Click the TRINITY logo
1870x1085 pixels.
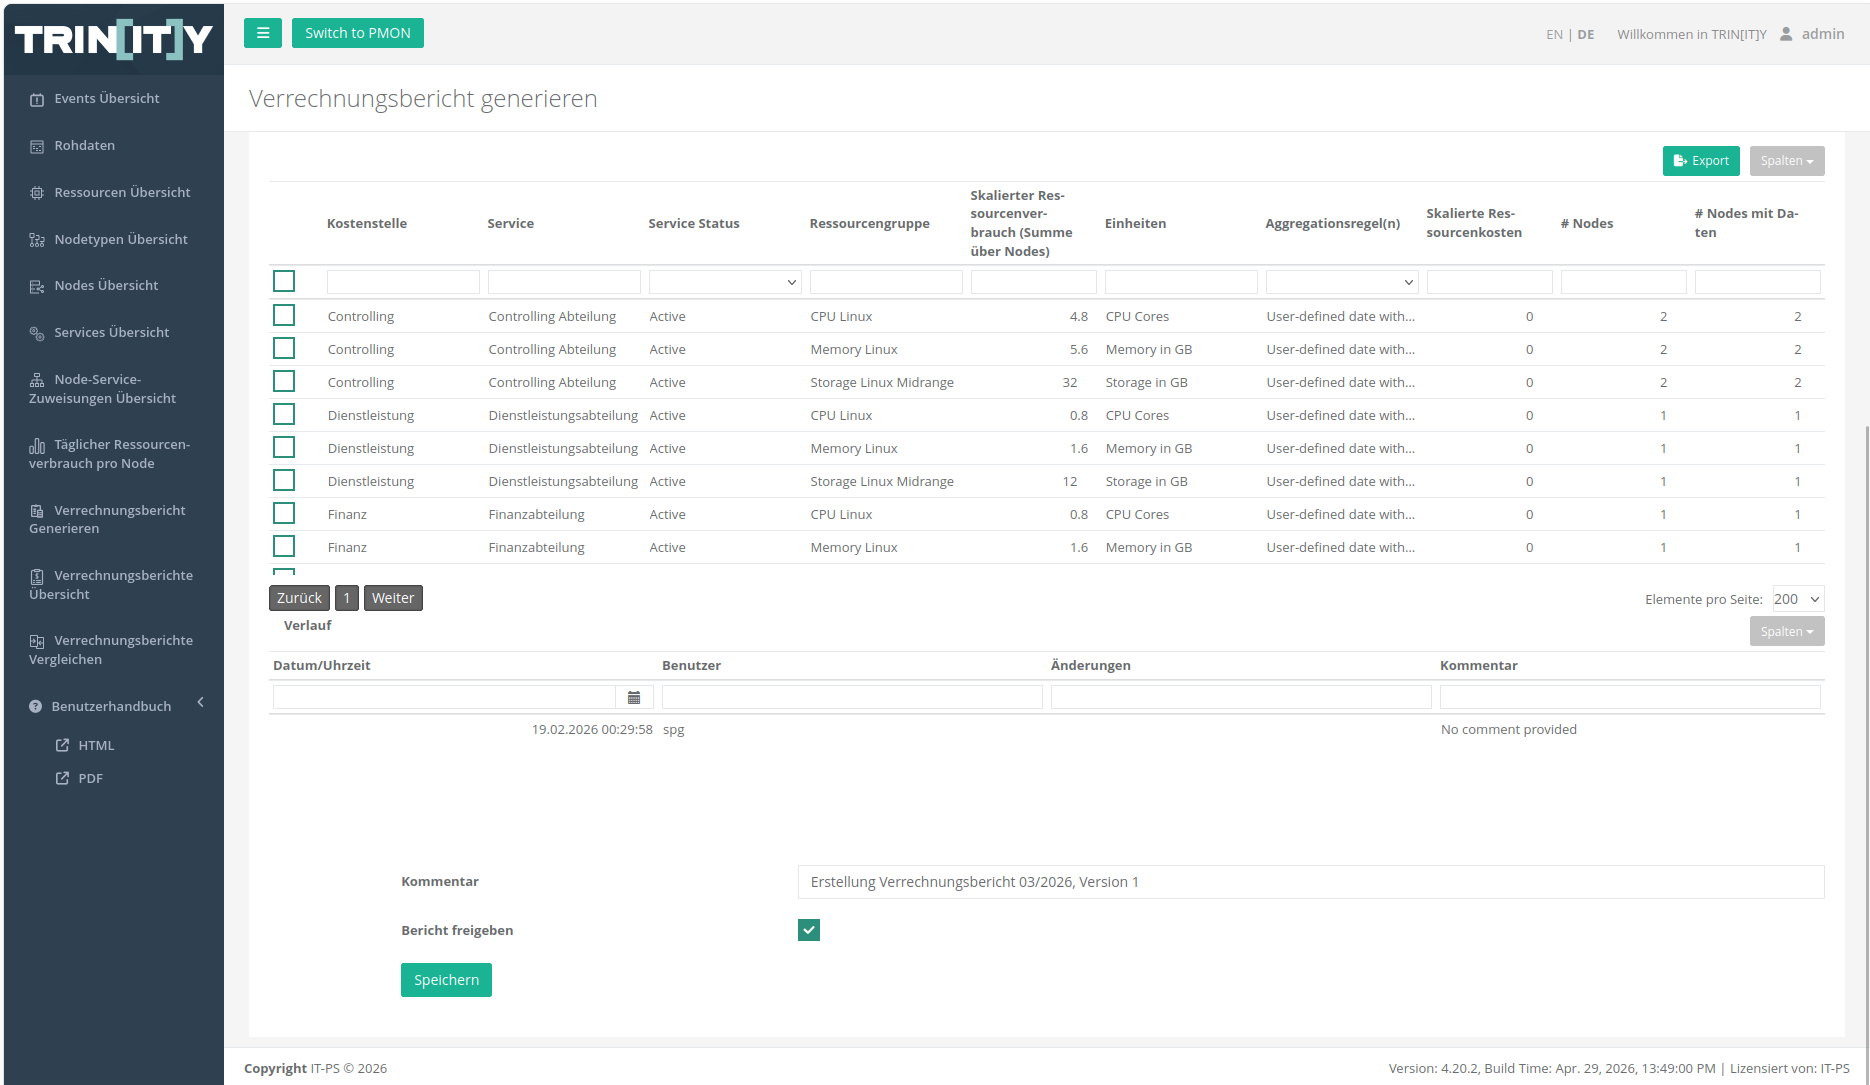pos(114,39)
